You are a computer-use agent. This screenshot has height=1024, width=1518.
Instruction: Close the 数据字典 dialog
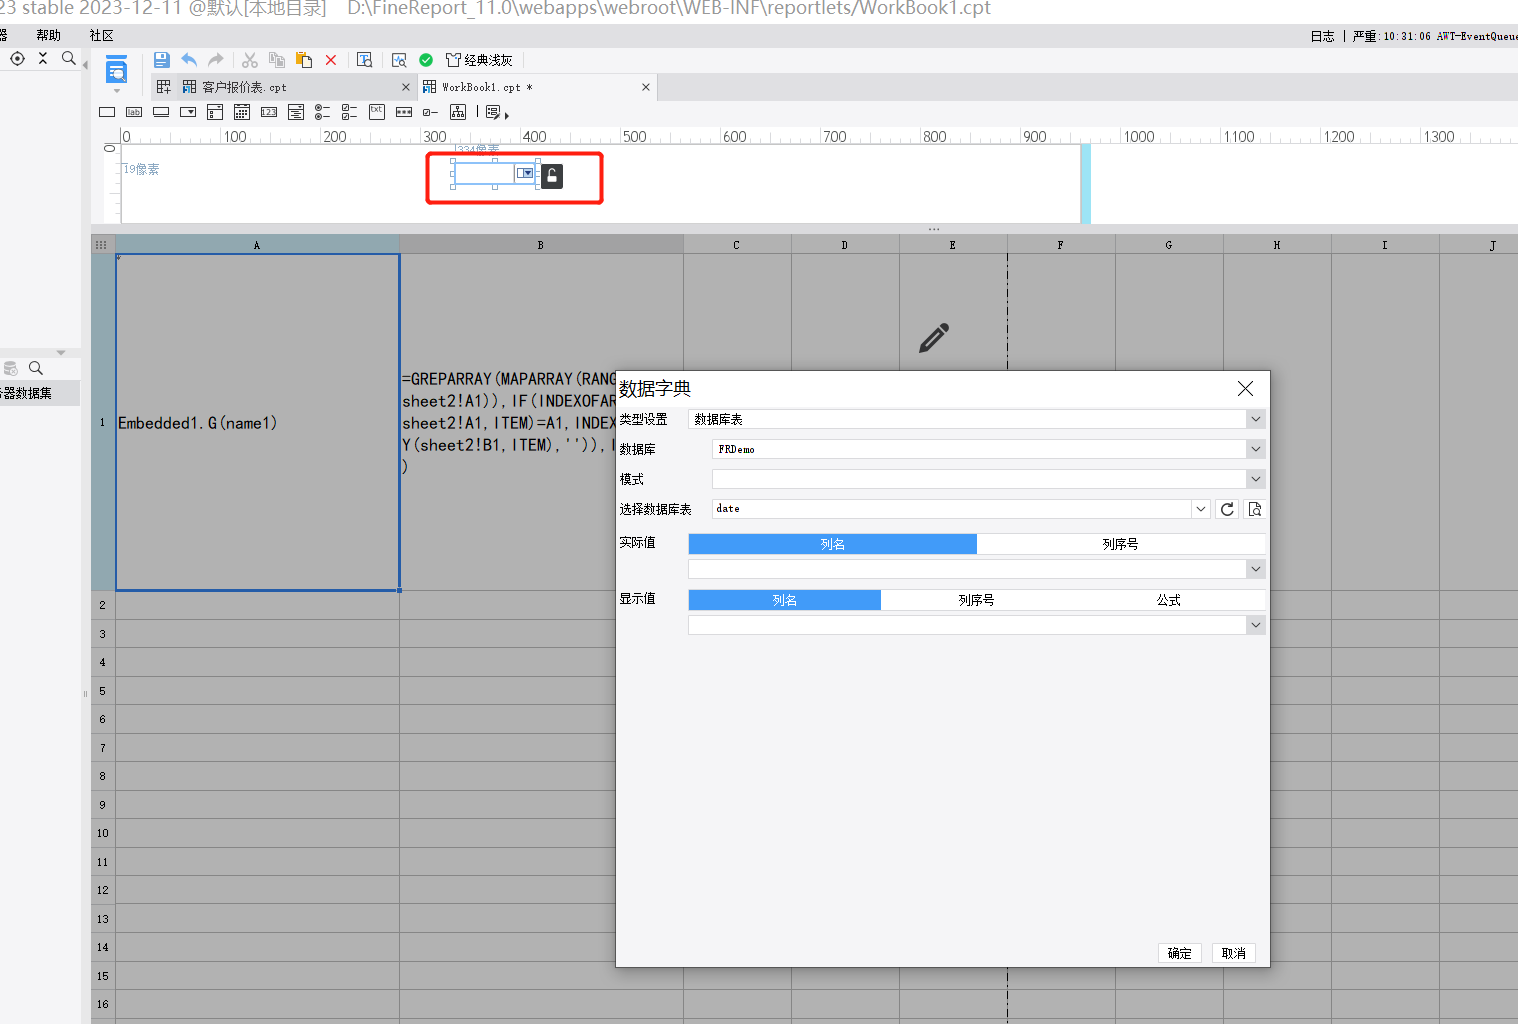tap(1245, 389)
